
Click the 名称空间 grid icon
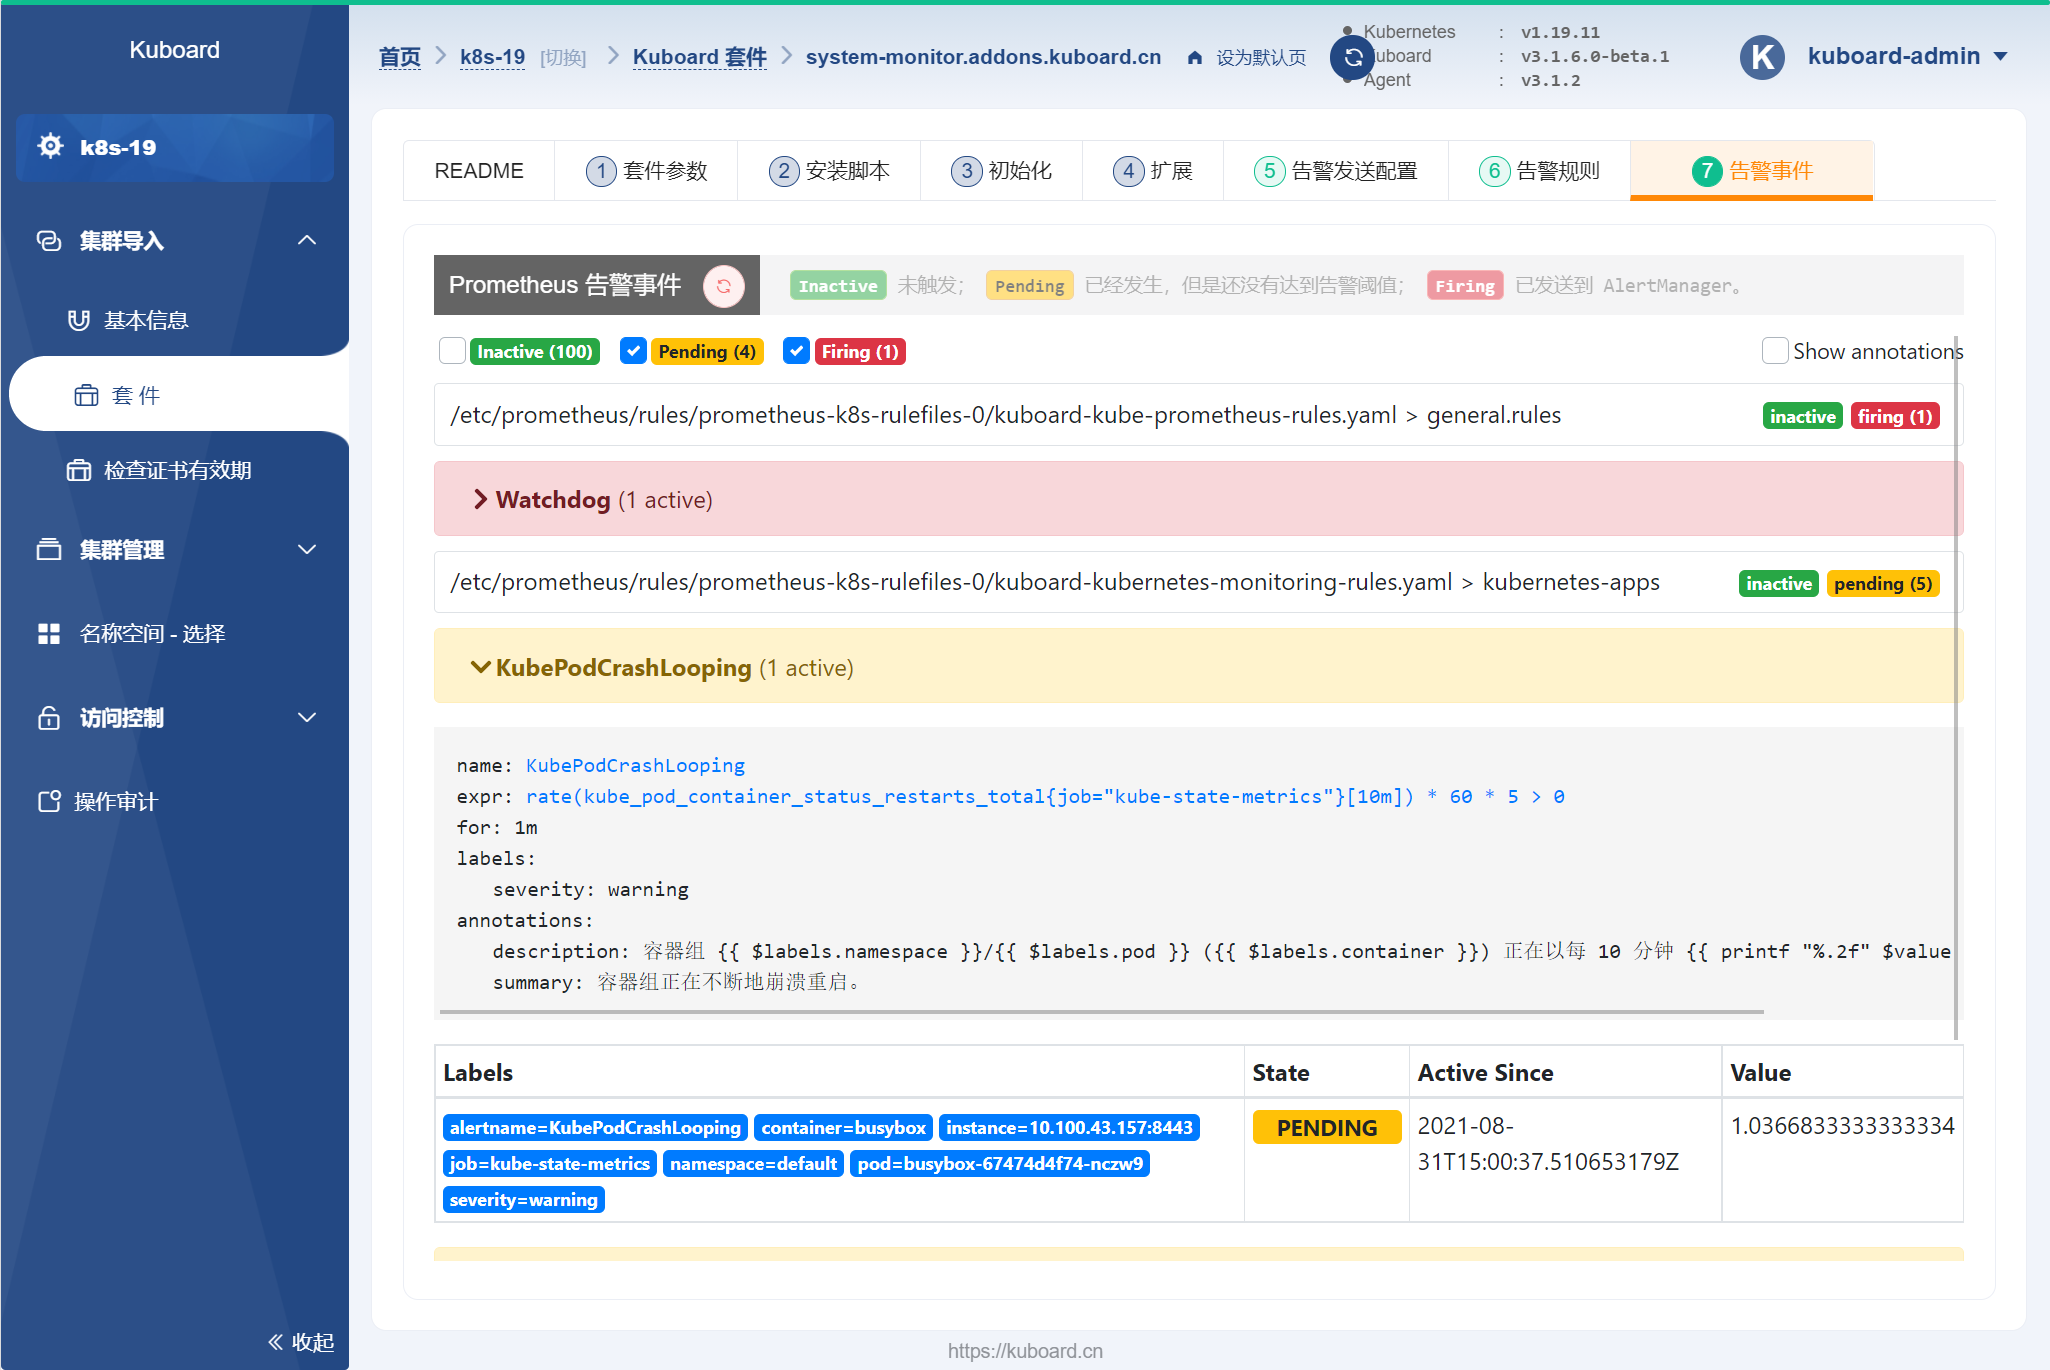click(x=49, y=633)
